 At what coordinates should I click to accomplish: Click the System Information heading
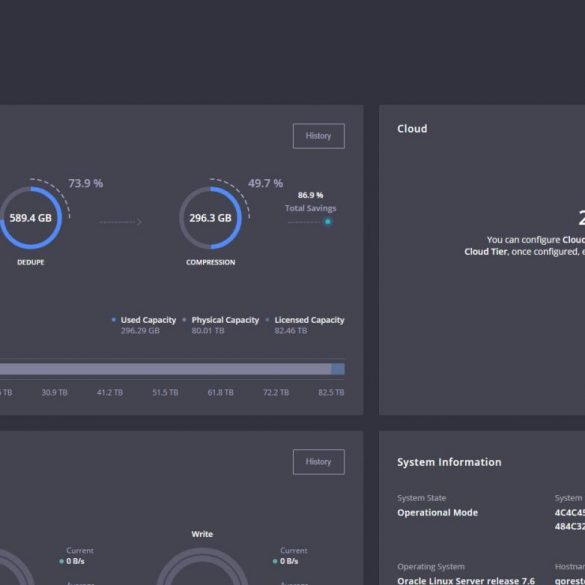click(x=449, y=462)
